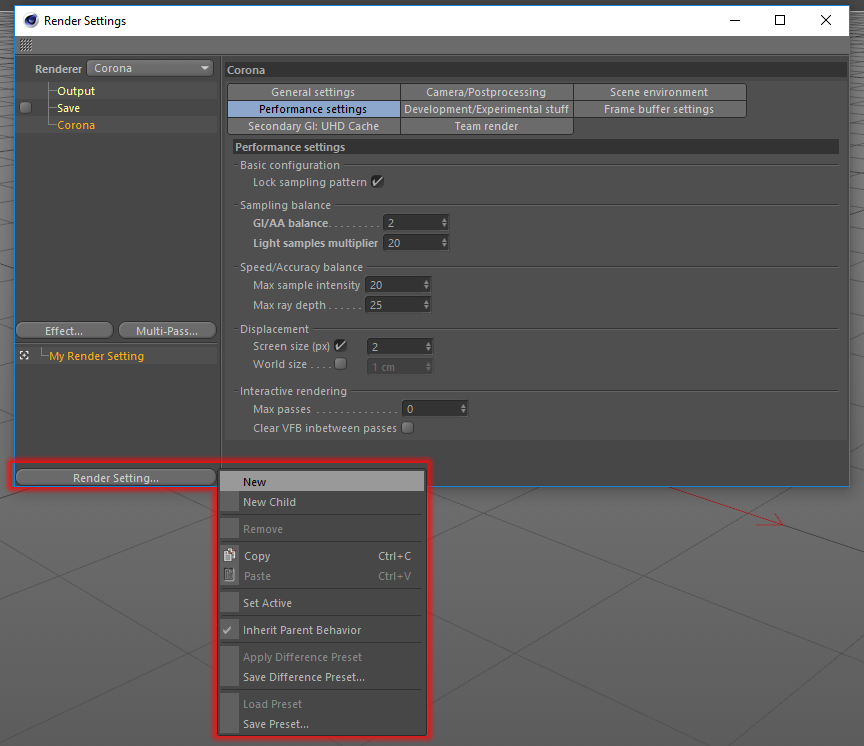864x746 pixels.
Task: Click the Interactive rendering group label
Action: click(293, 391)
